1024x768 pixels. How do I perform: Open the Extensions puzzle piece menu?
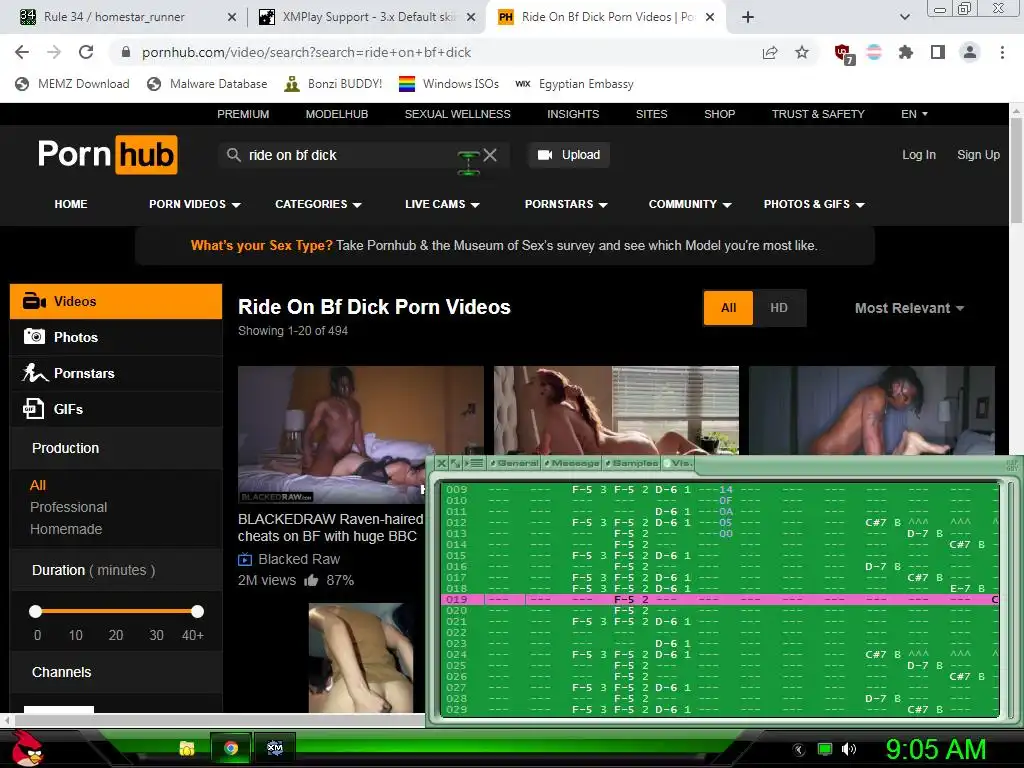click(x=905, y=52)
